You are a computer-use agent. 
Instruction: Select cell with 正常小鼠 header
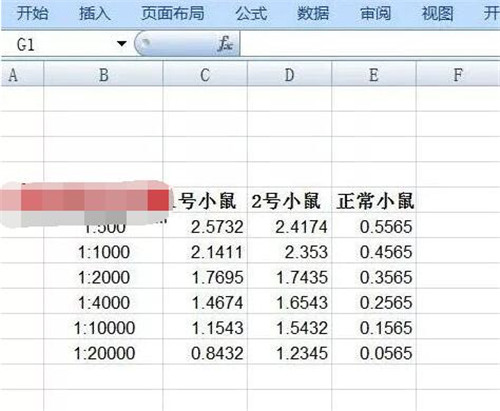coord(374,200)
